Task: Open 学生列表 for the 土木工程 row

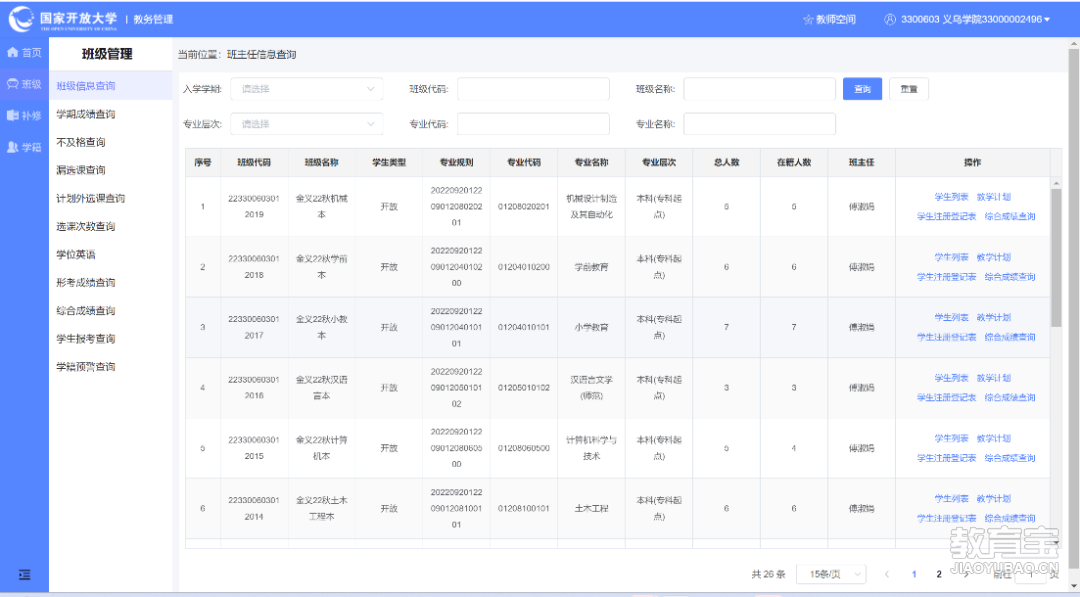Action: [951, 499]
